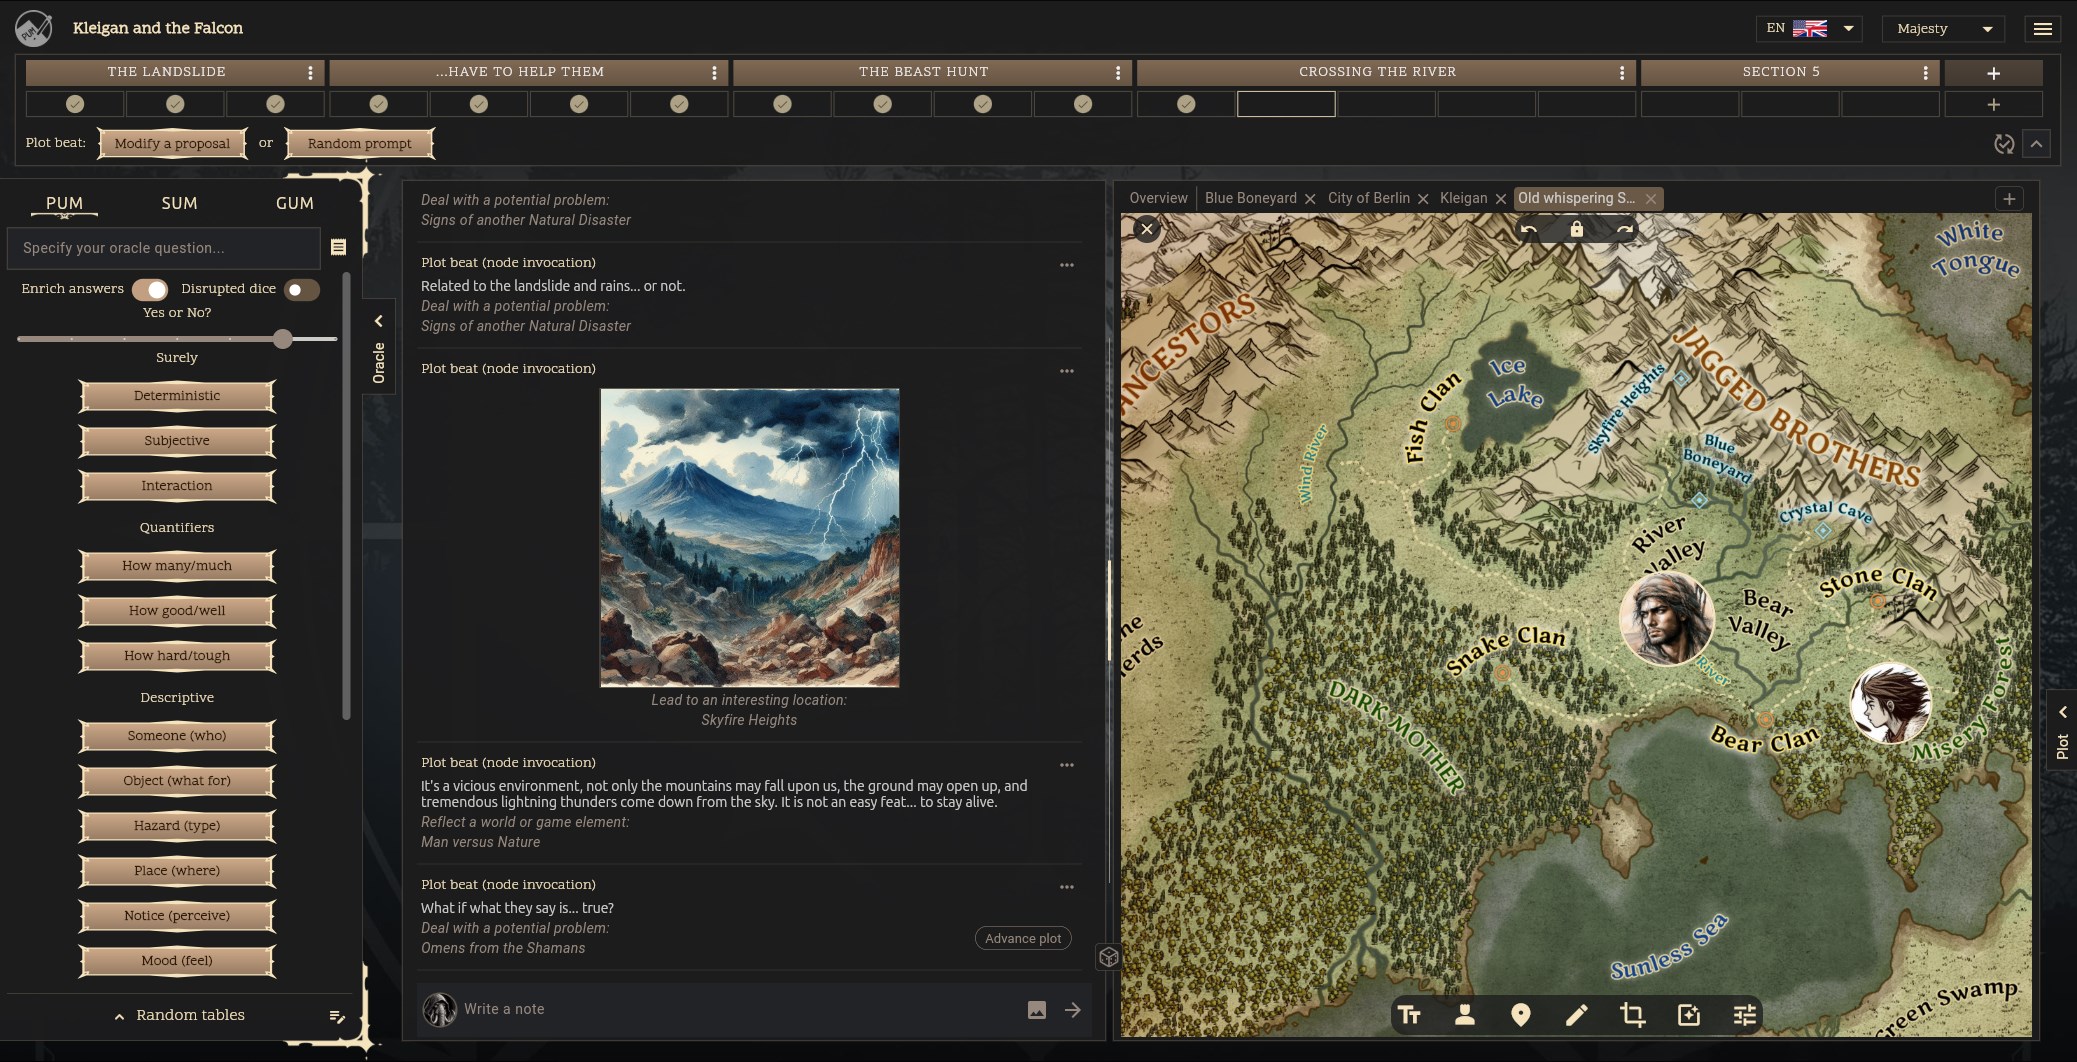Open the Blue Boneyard map tab
2077x1062 pixels.
[1251, 198]
